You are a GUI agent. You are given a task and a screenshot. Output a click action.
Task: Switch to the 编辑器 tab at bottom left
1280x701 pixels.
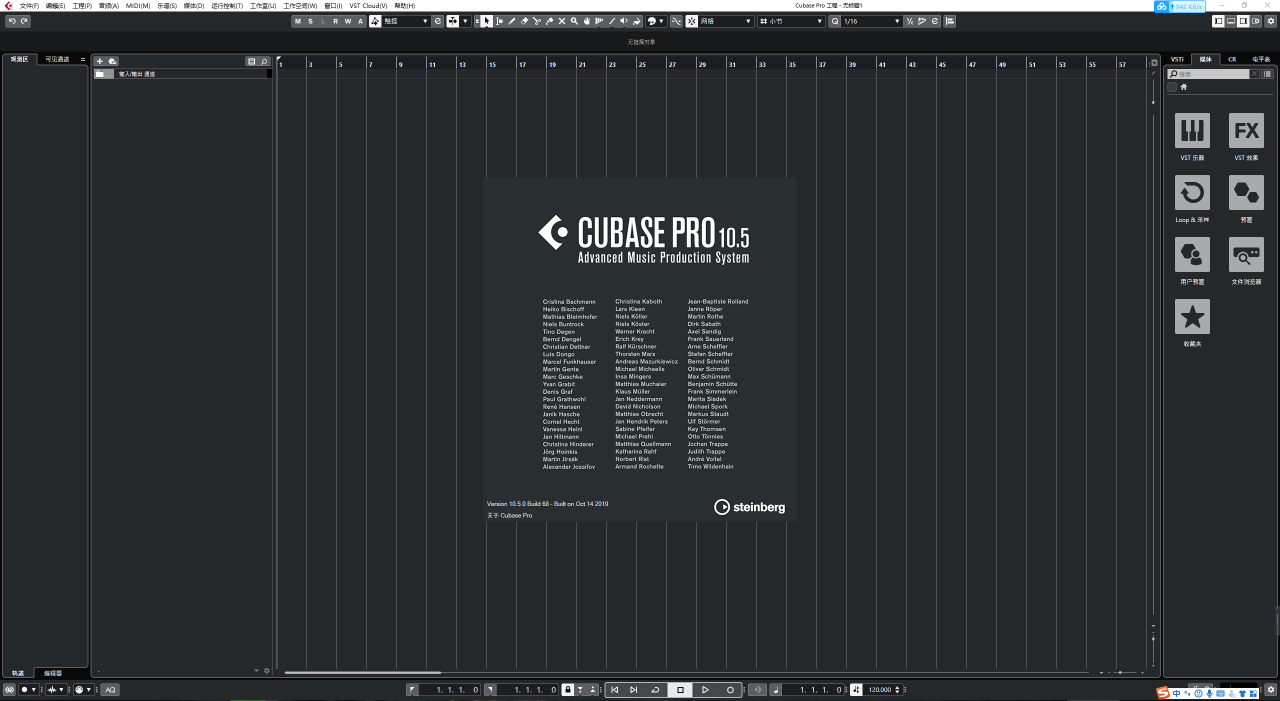[x=51, y=673]
